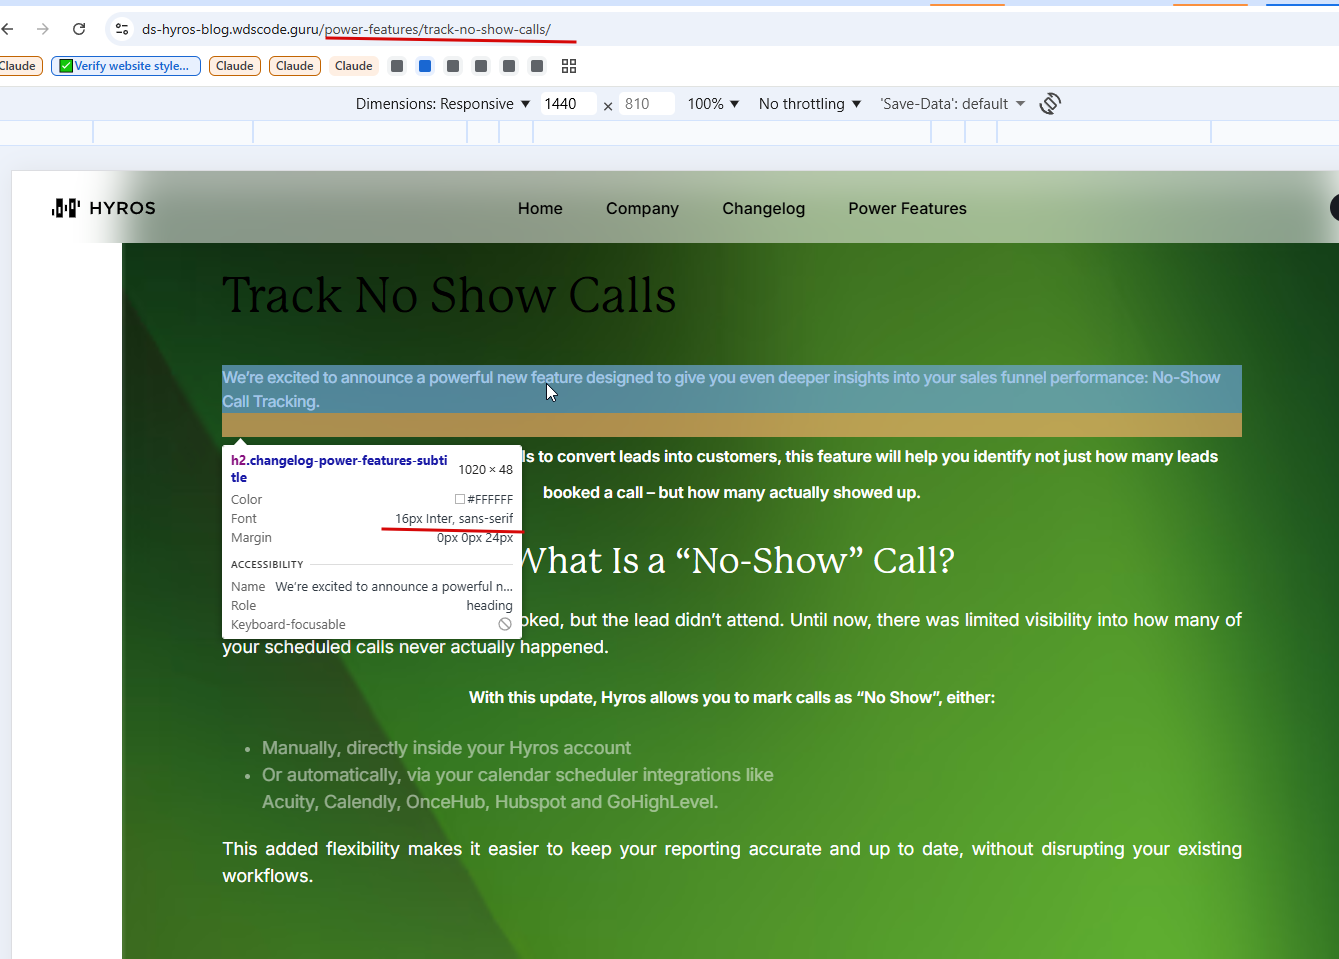Click the highlighted 'We're excited to announce' subtitle
The image size is (1339, 959).
coord(732,389)
